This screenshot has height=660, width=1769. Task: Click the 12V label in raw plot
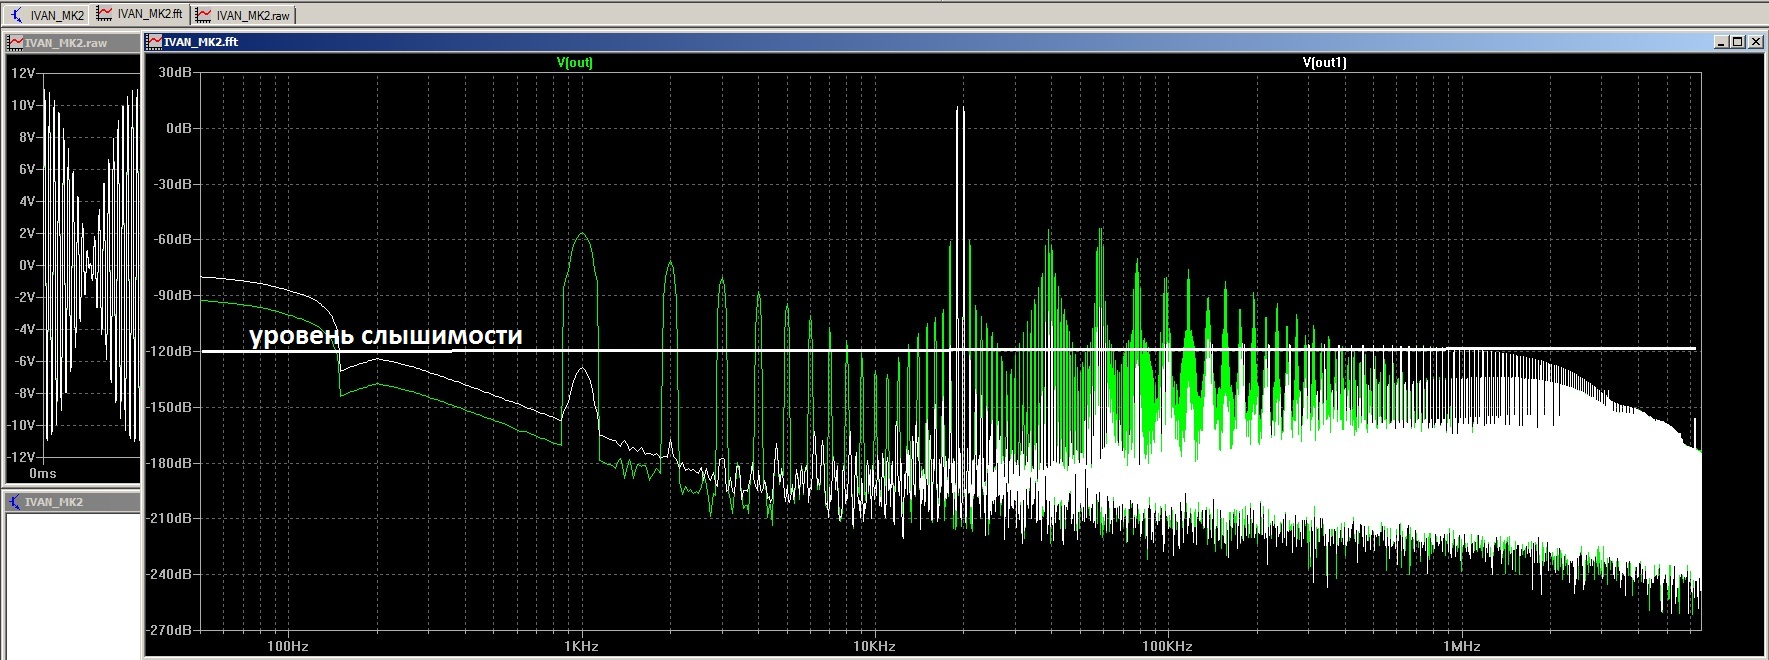click(22, 74)
